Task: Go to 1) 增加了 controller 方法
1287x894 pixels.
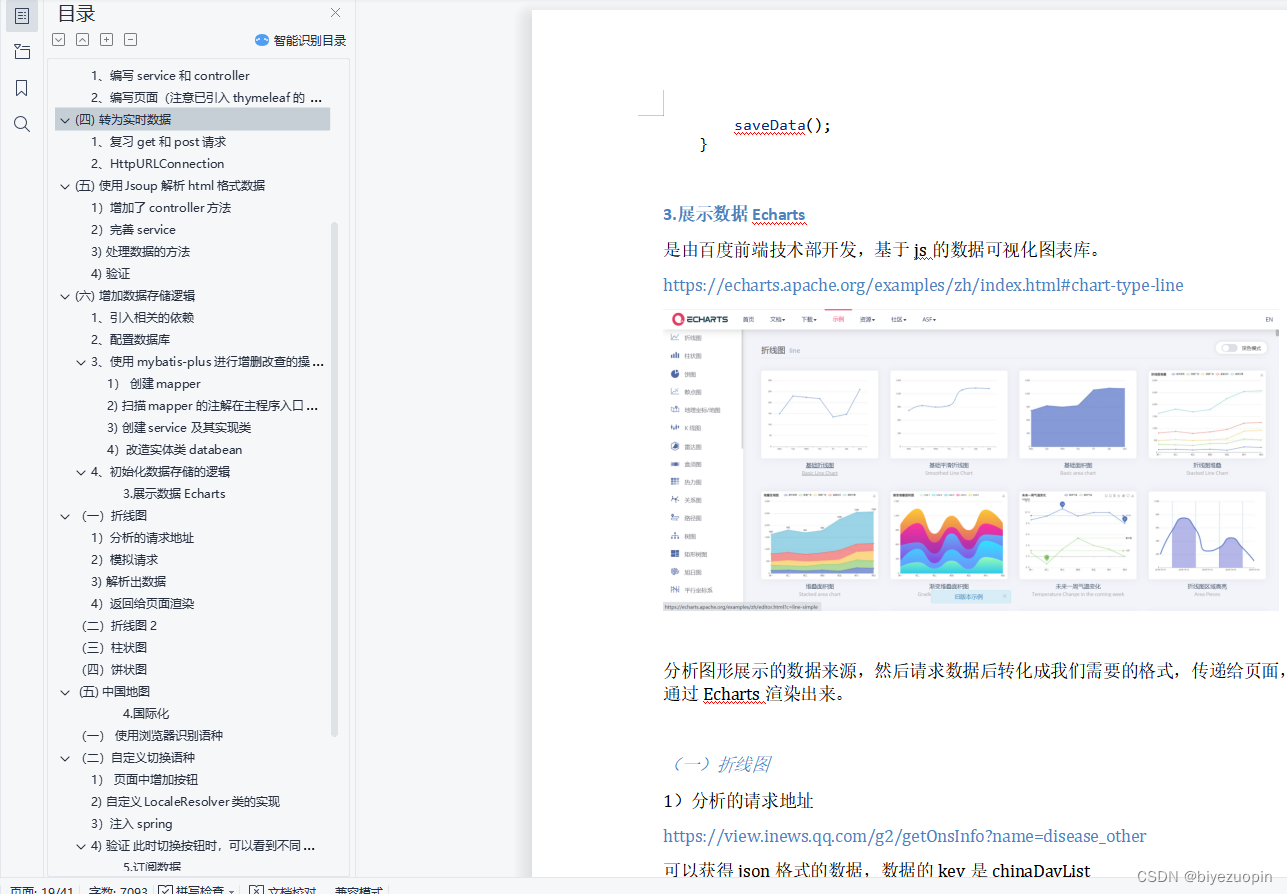Action: click(161, 208)
